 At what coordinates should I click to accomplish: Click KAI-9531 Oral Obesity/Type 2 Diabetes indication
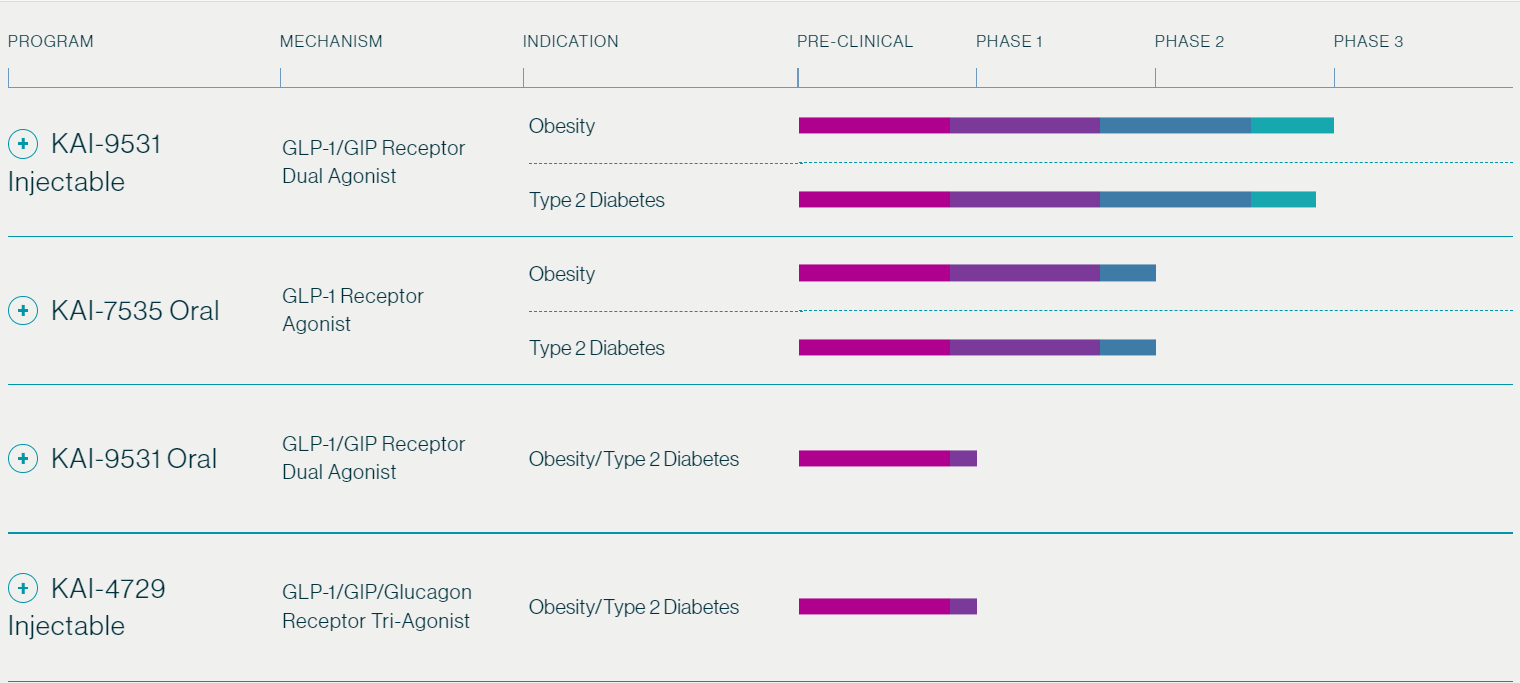click(x=634, y=459)
